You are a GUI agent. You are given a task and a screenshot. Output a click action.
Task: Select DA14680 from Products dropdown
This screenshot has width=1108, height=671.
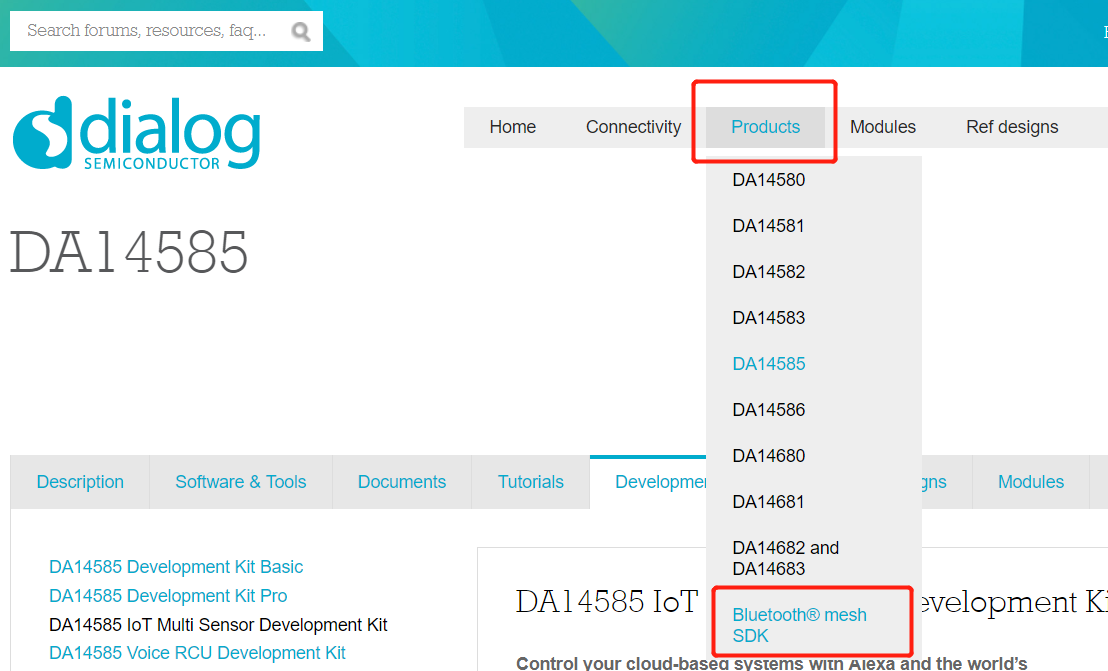pyautogui.click(x=769, y=456)
